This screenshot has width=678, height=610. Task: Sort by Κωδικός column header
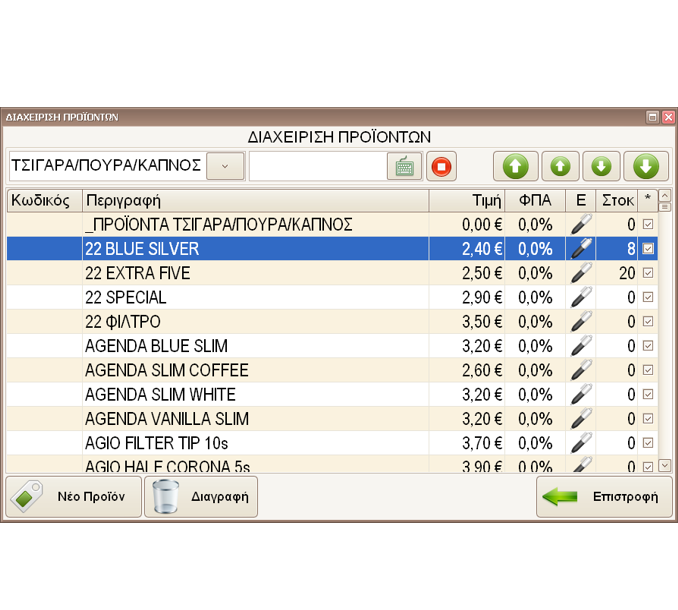point(44,201)
